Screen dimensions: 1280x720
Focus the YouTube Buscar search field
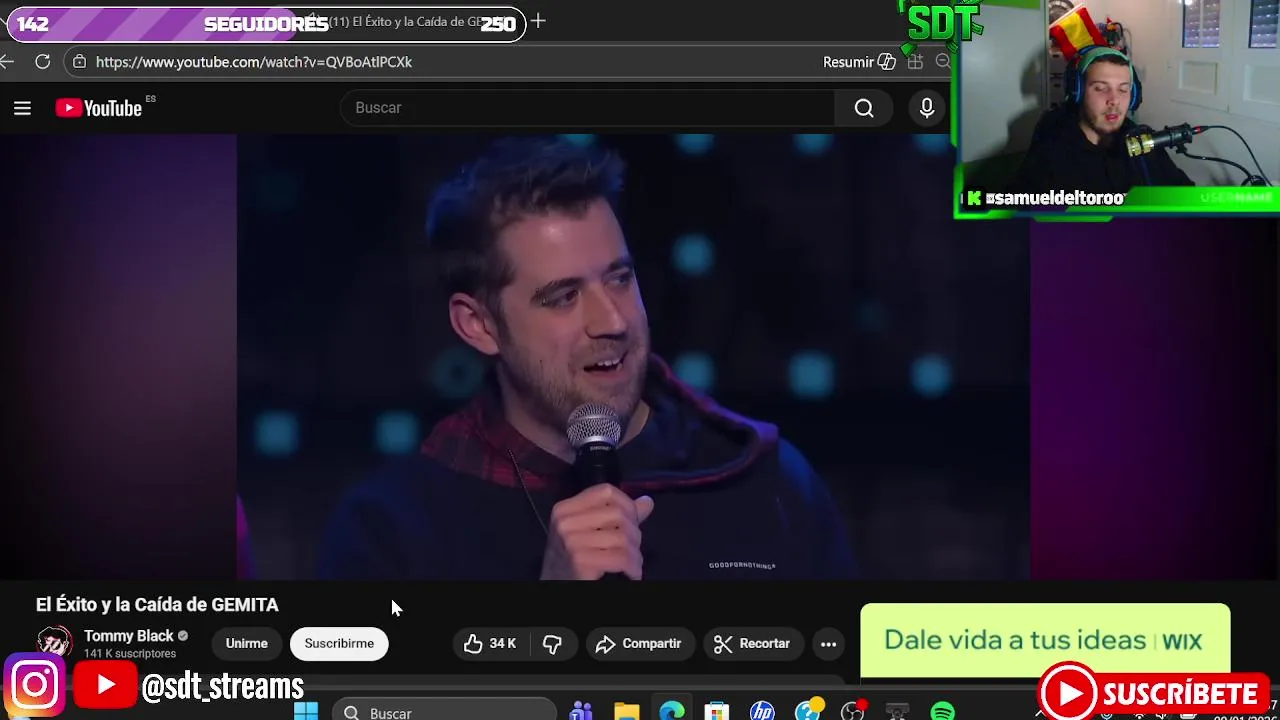click(588, 108)
